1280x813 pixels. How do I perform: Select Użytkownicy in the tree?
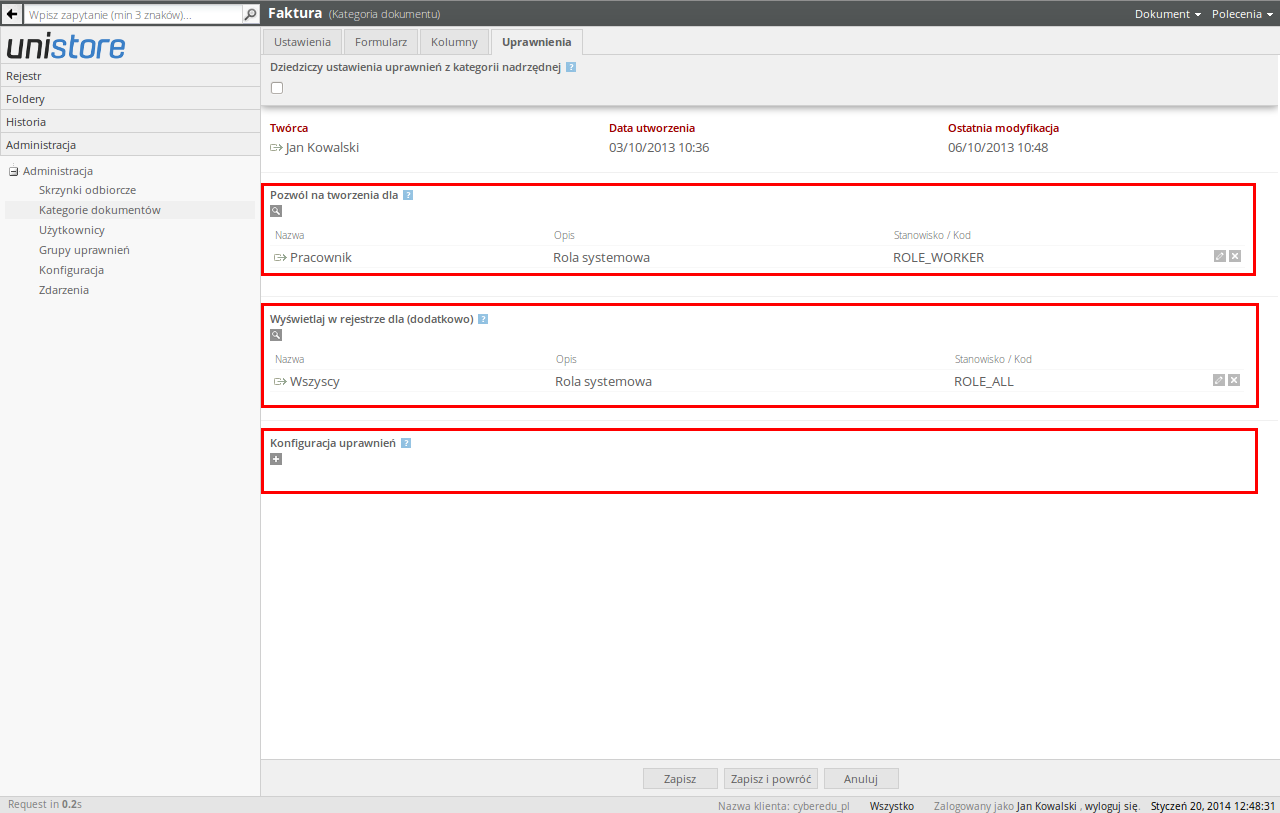72,230
